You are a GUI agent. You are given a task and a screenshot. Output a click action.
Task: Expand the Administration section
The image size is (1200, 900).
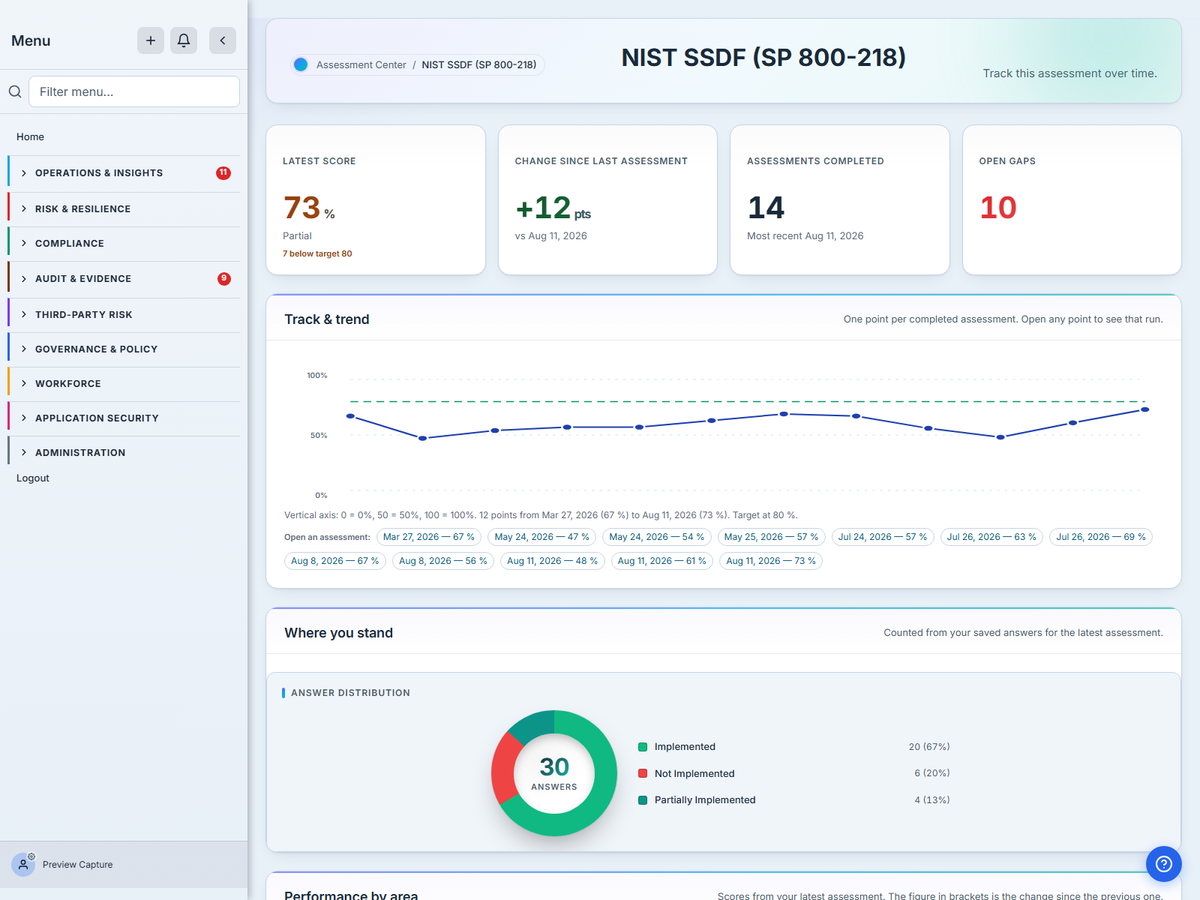point(123,453)
